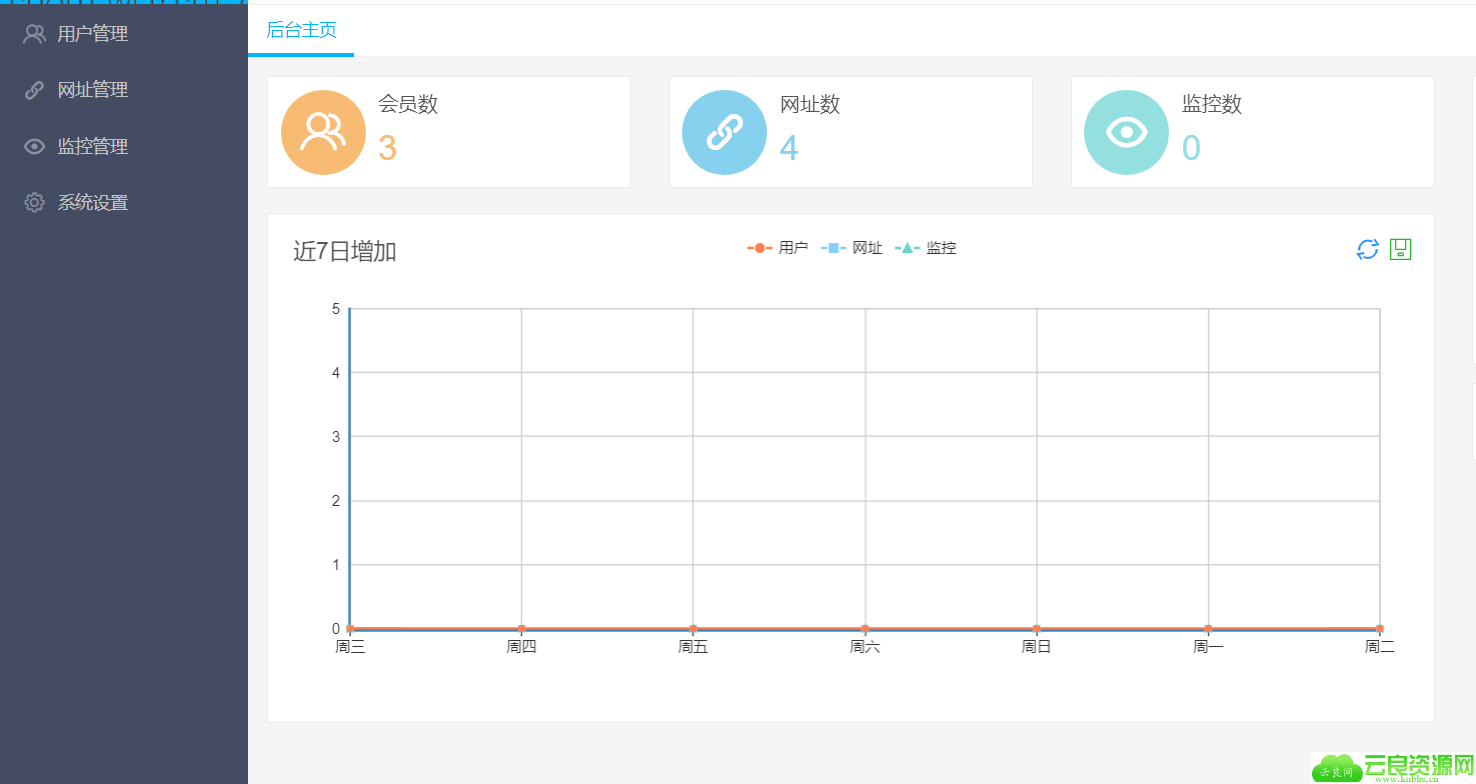
Task: Click the 周四 data point on chart
Action: point(521,629)
